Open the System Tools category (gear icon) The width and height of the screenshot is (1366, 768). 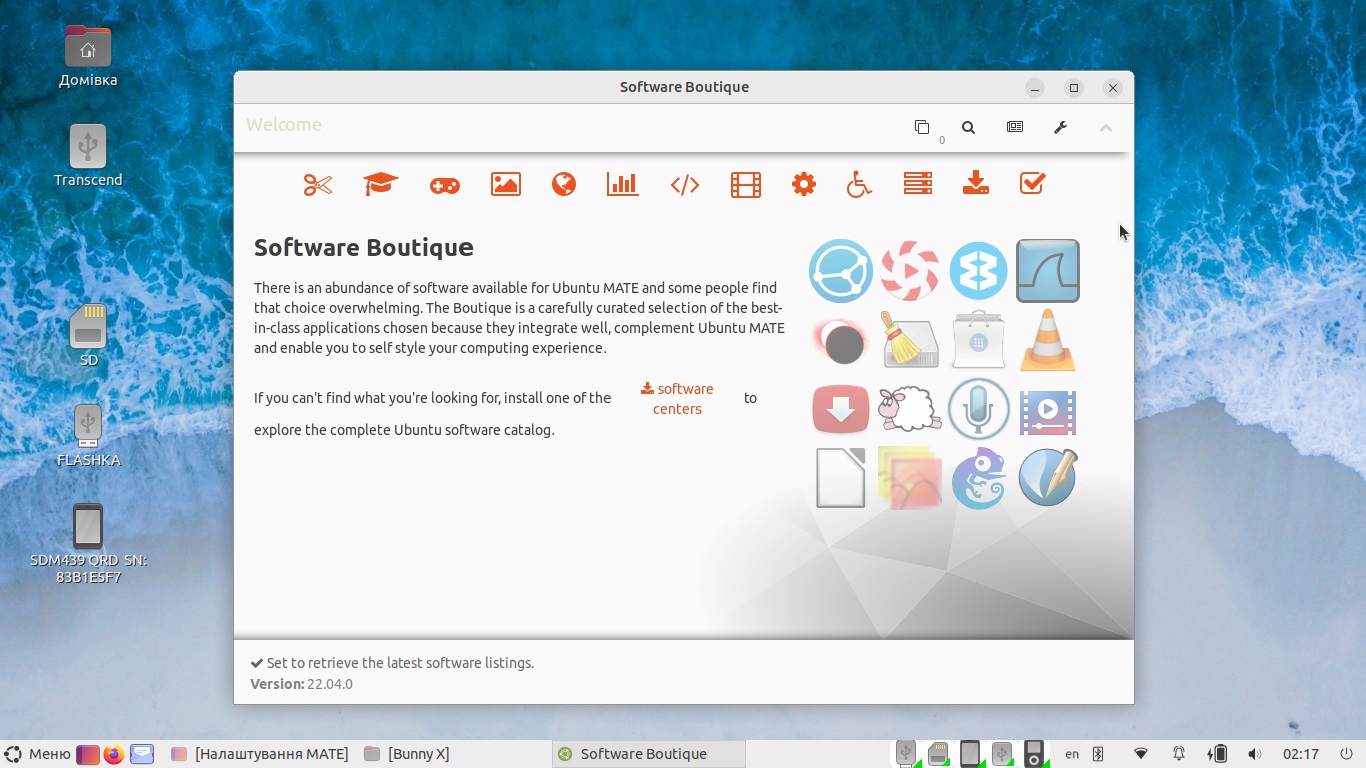point(804,184)
